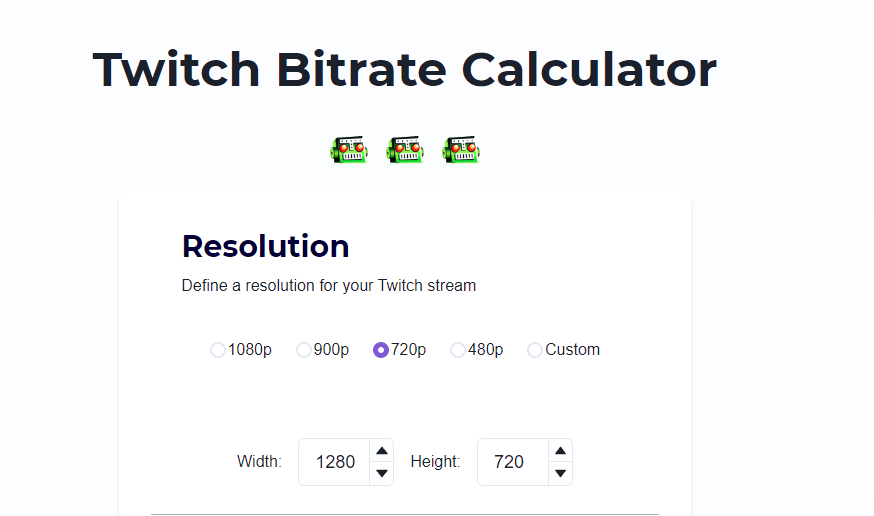Click the Twitch Bitrate Calculator title
The height and width of the screenshot is (516, 874).
(405, 70)
